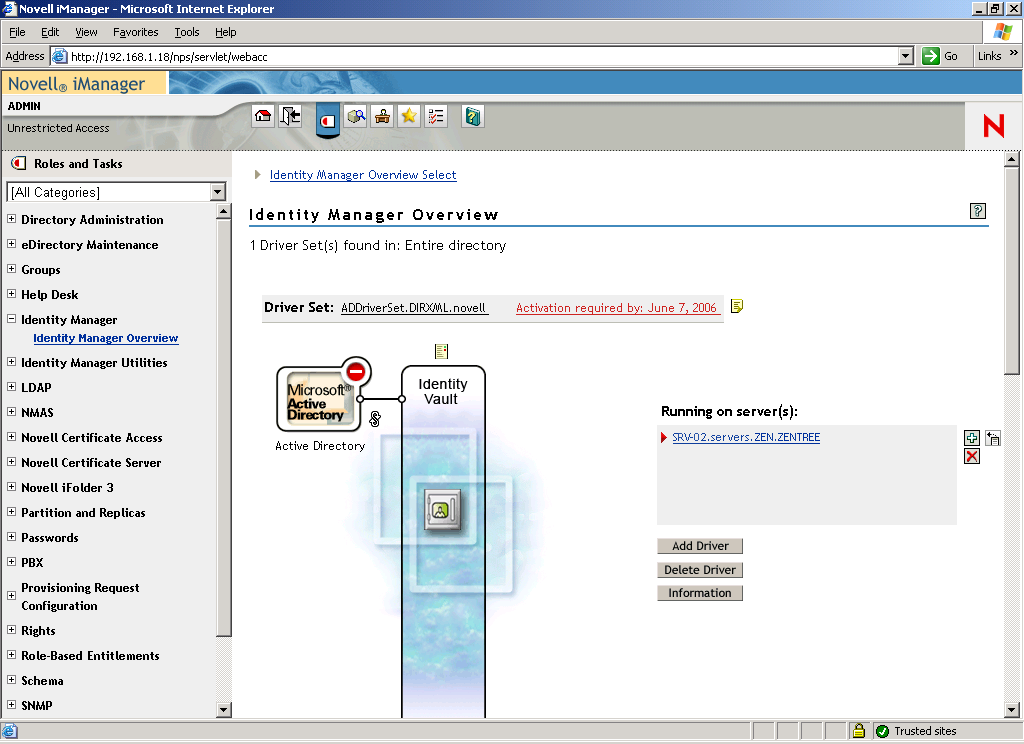This screenshot has height=744, width=1024.
Task: Follow the SRV-02.servers.ZEN.ZENTREE link
Action: coord(744,437)
